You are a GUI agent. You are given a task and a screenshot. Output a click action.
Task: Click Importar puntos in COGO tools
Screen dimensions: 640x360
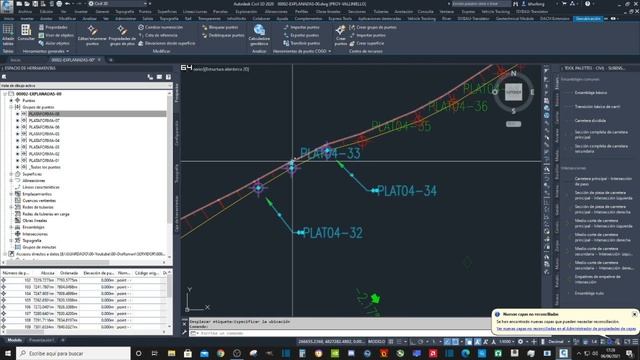point(301,27)
